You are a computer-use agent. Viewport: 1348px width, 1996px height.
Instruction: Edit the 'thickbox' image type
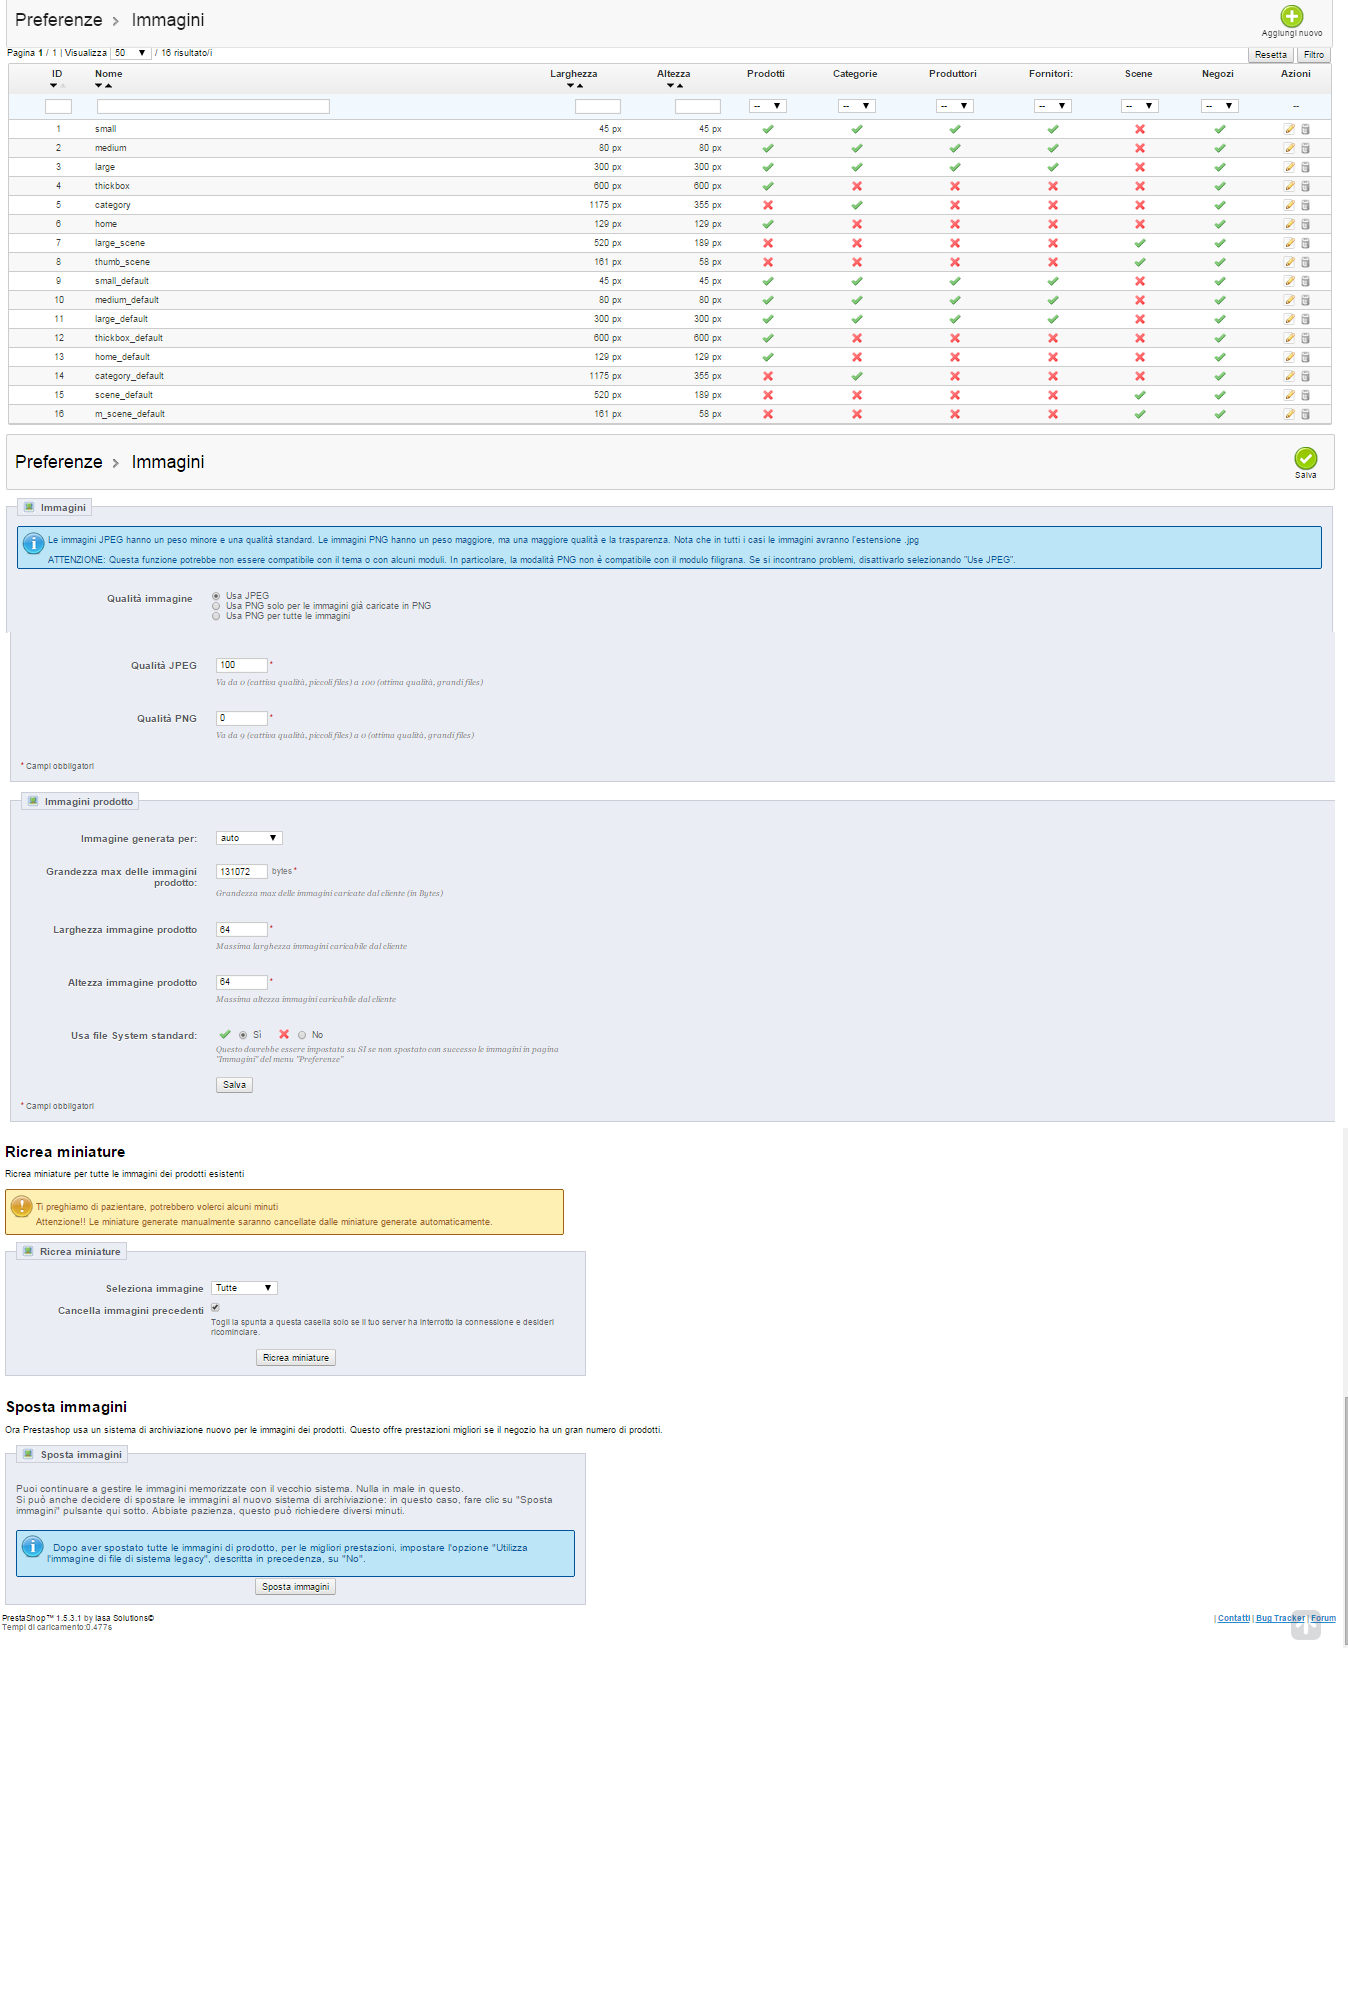(1289, 186)
